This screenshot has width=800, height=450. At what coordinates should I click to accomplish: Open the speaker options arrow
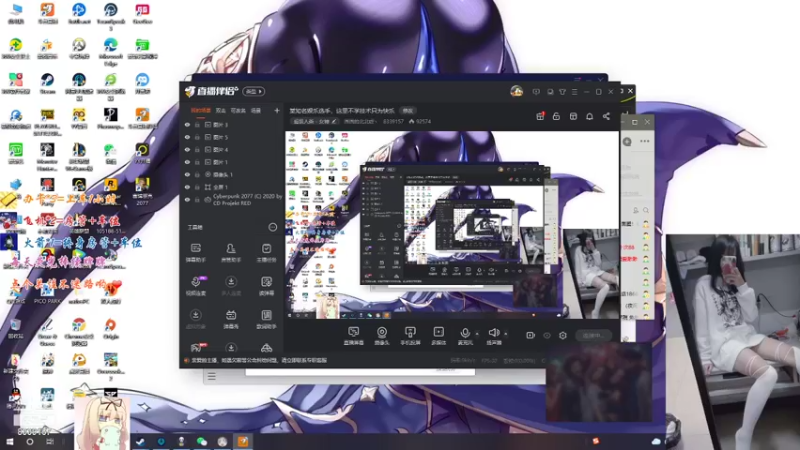pyautogui.click(x=506, y=334)
